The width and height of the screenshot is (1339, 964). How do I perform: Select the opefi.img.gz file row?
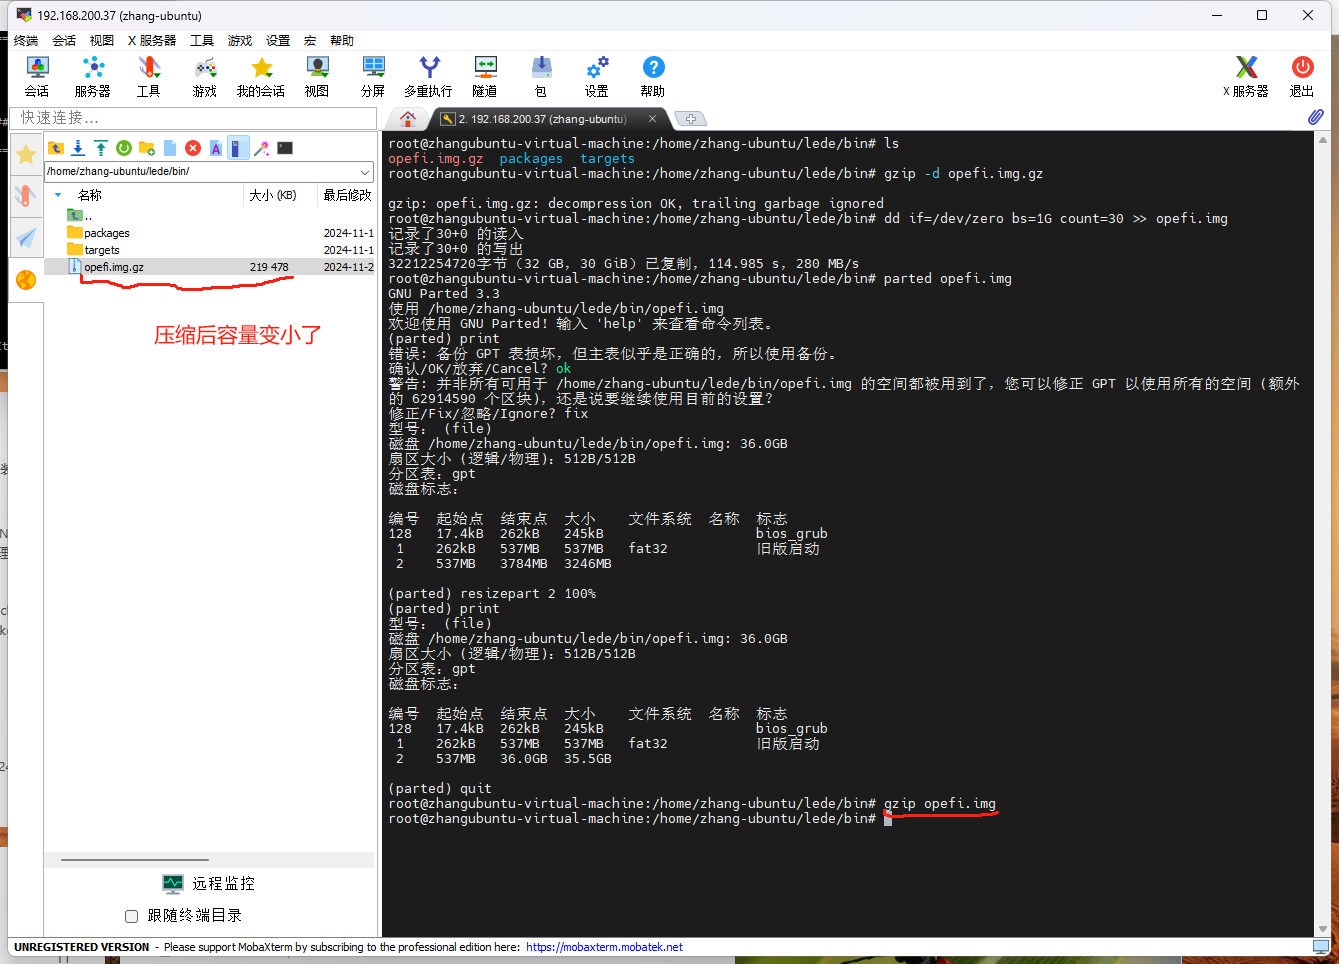pyautogui.click(x=210, y=267)
